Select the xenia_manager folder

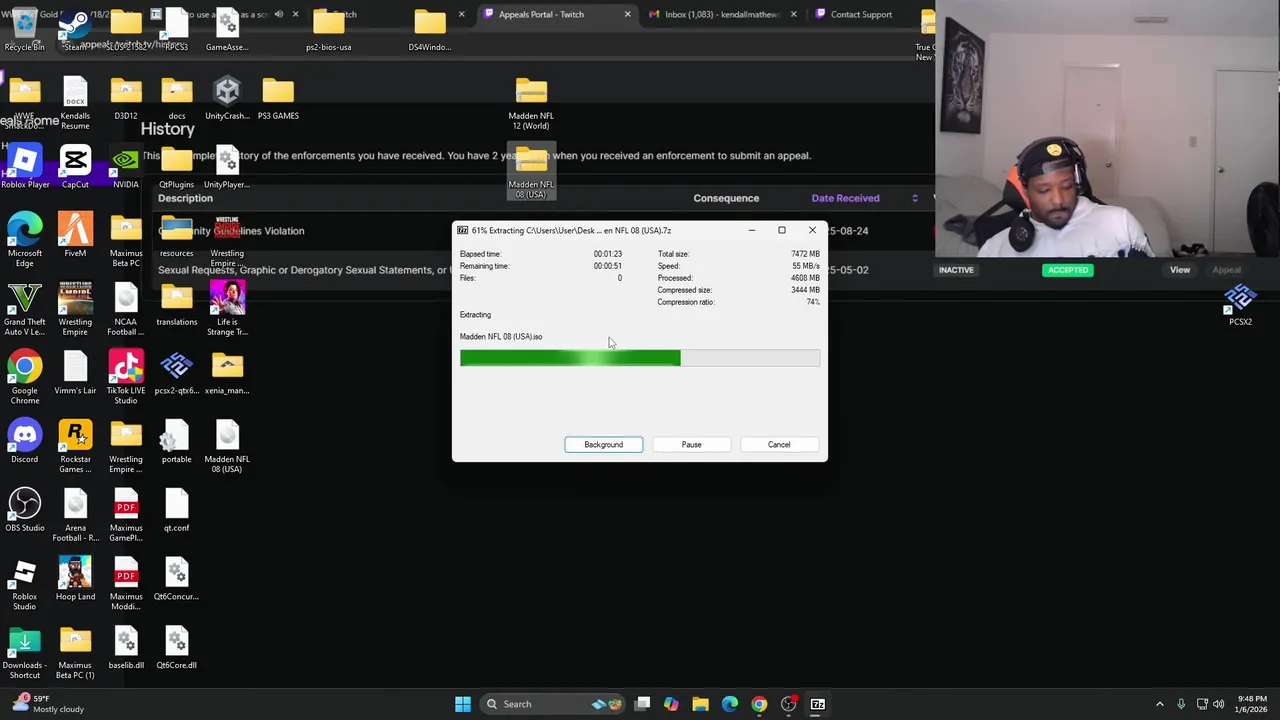(x=227, y=373)
